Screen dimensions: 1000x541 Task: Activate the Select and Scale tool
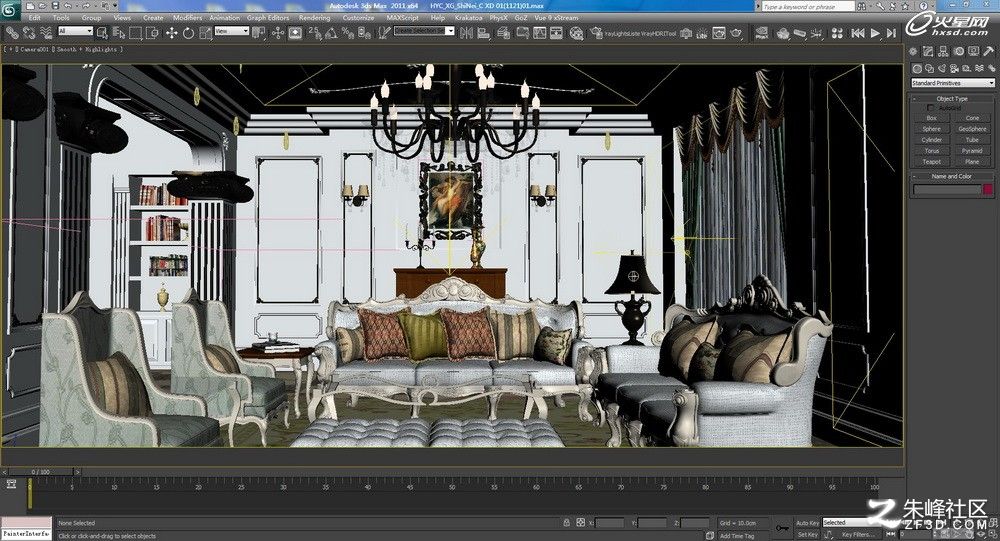click(205, 33)
